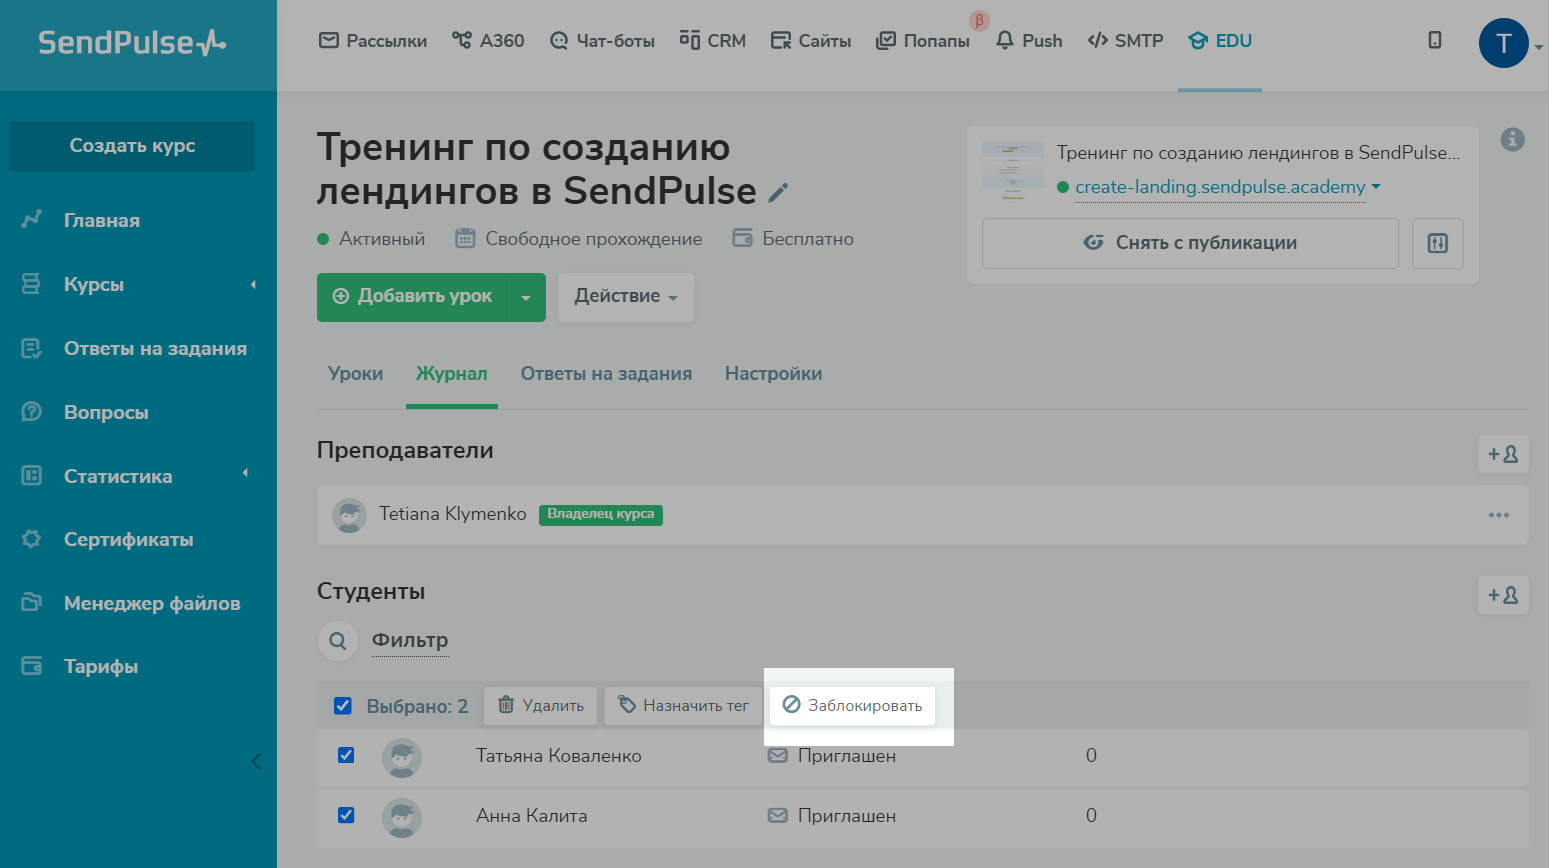
Task: Click the mobile phone icon in header
Action: pyautogui.click(x=1435, y=40)
